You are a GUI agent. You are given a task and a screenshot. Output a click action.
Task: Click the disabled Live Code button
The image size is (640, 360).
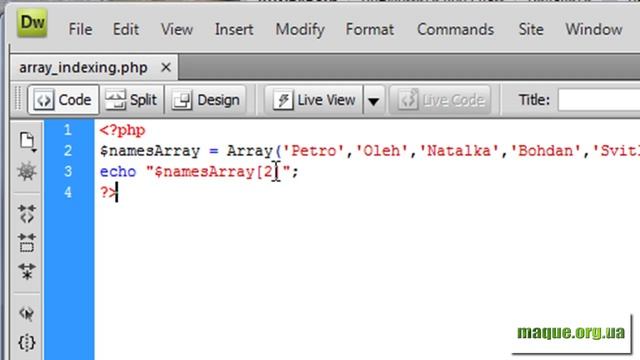(440, 100)
